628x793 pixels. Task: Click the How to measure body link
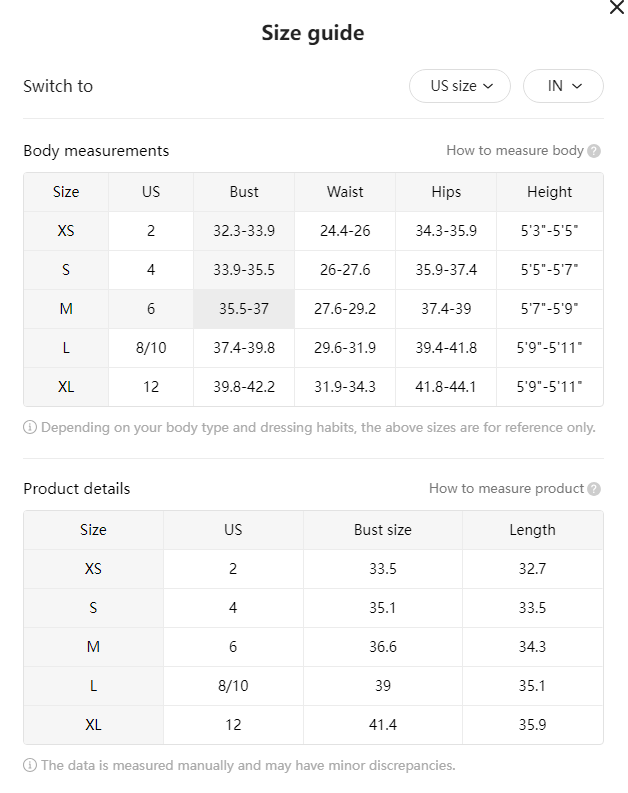[x=515, y=150]
